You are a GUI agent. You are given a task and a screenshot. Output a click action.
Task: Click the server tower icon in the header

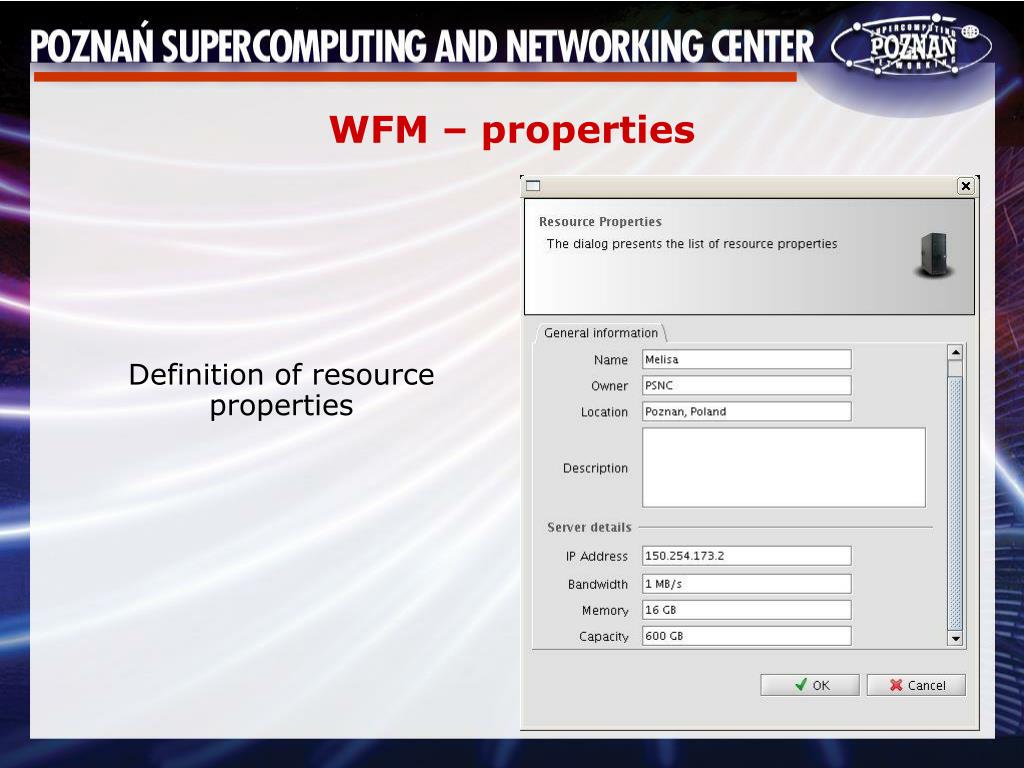(935, 255)
